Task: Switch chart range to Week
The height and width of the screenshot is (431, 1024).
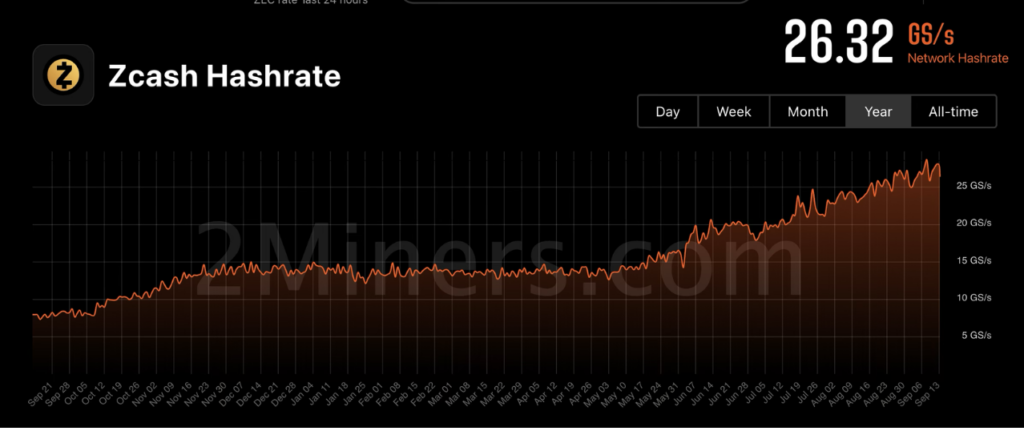Action: [733, 112]
